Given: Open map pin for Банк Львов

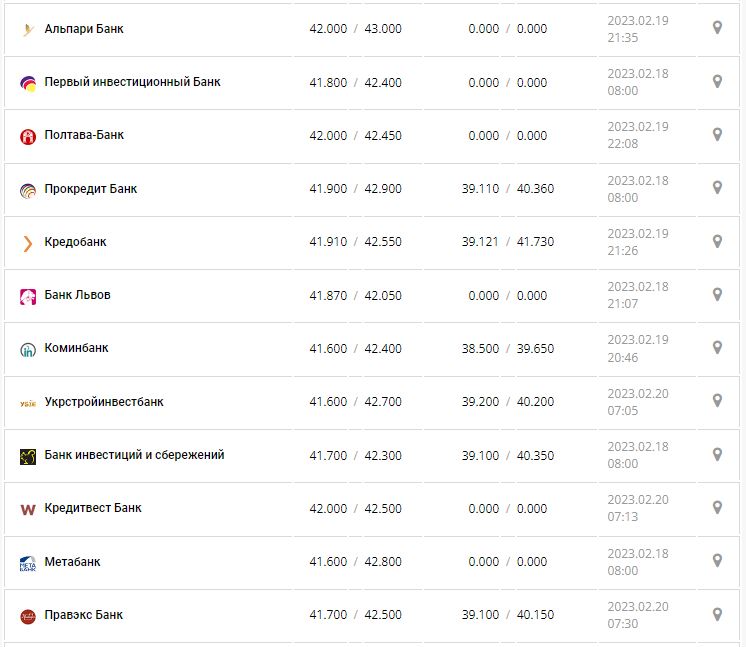Looking at the screenshot, I should [717, 295].
